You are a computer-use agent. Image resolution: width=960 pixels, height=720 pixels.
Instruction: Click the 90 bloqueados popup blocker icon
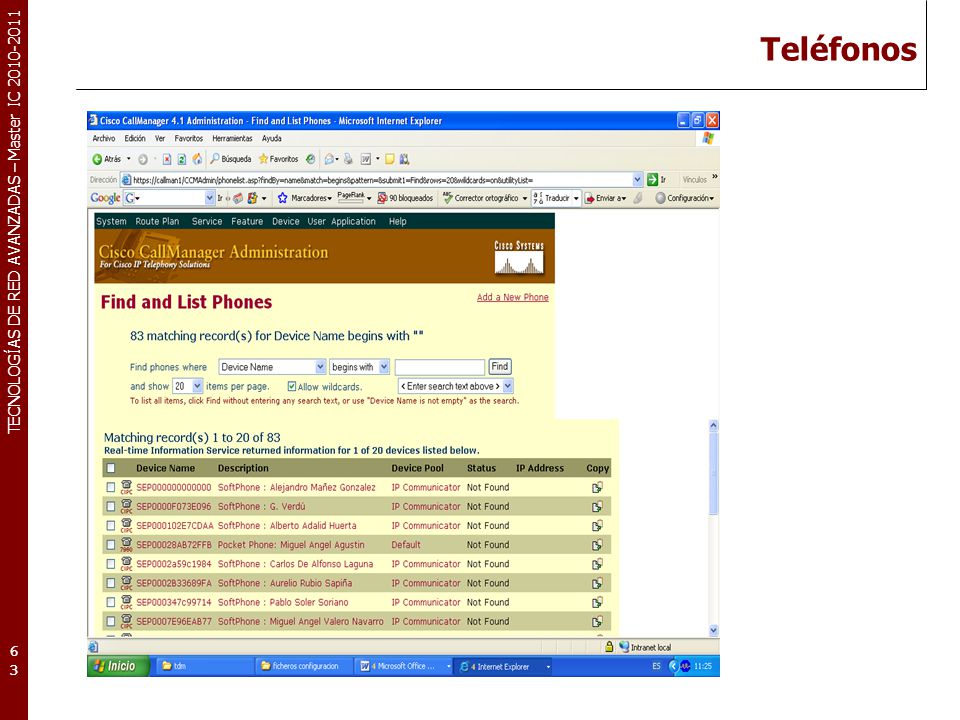pyautogui.click(x=382, y=198)
